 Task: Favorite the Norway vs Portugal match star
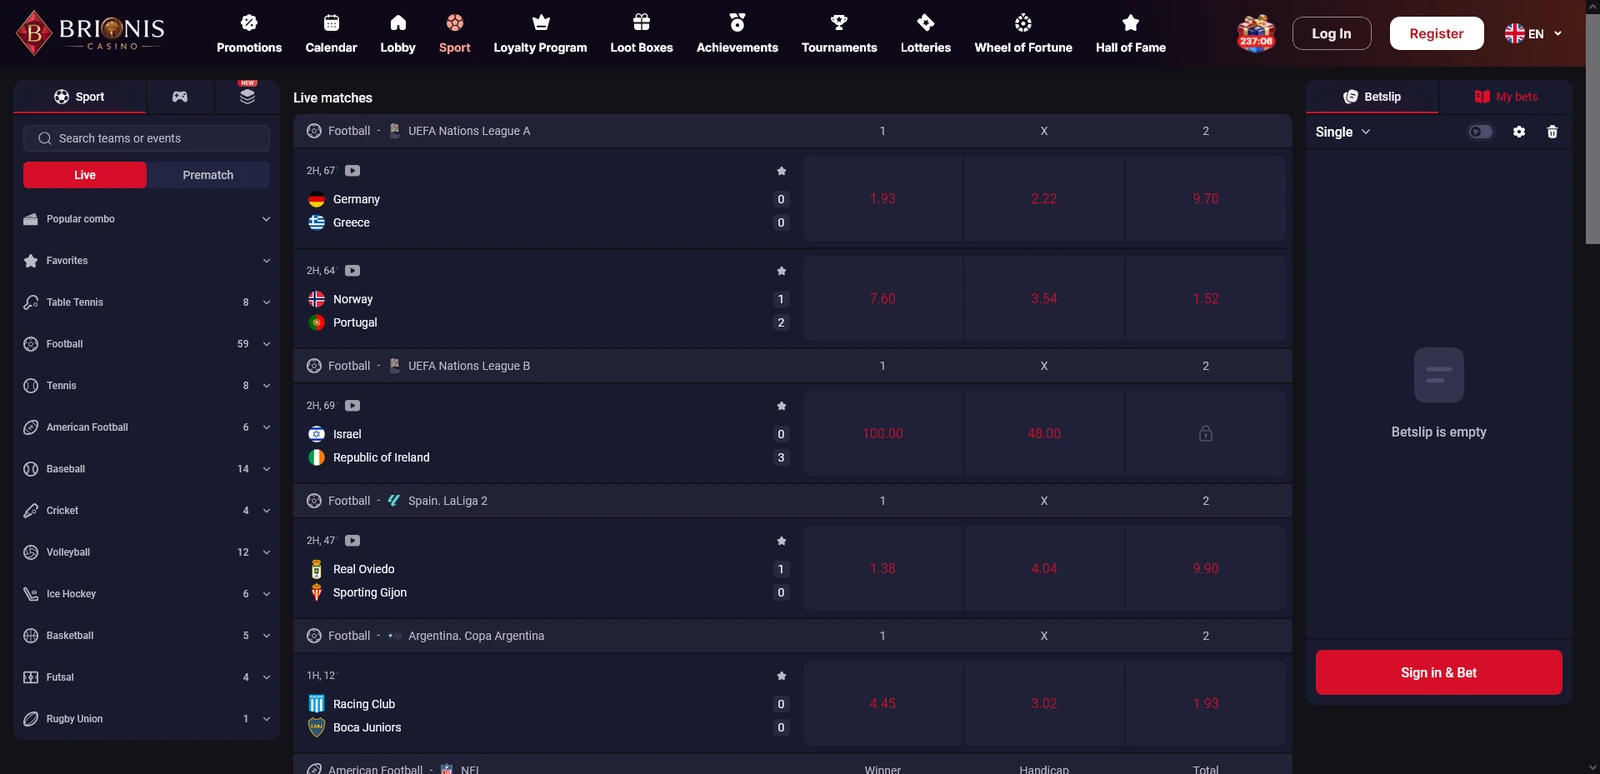point(781,271)
